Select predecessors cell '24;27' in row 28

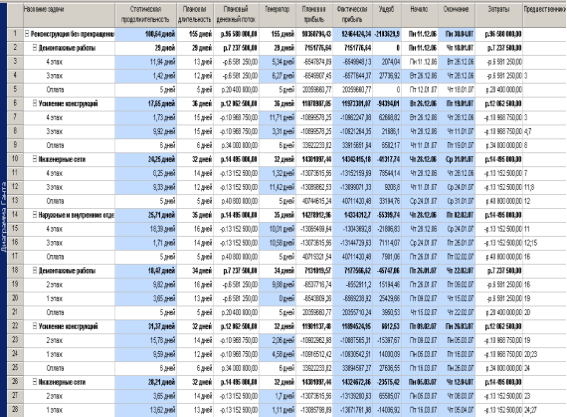coord(545,410)
